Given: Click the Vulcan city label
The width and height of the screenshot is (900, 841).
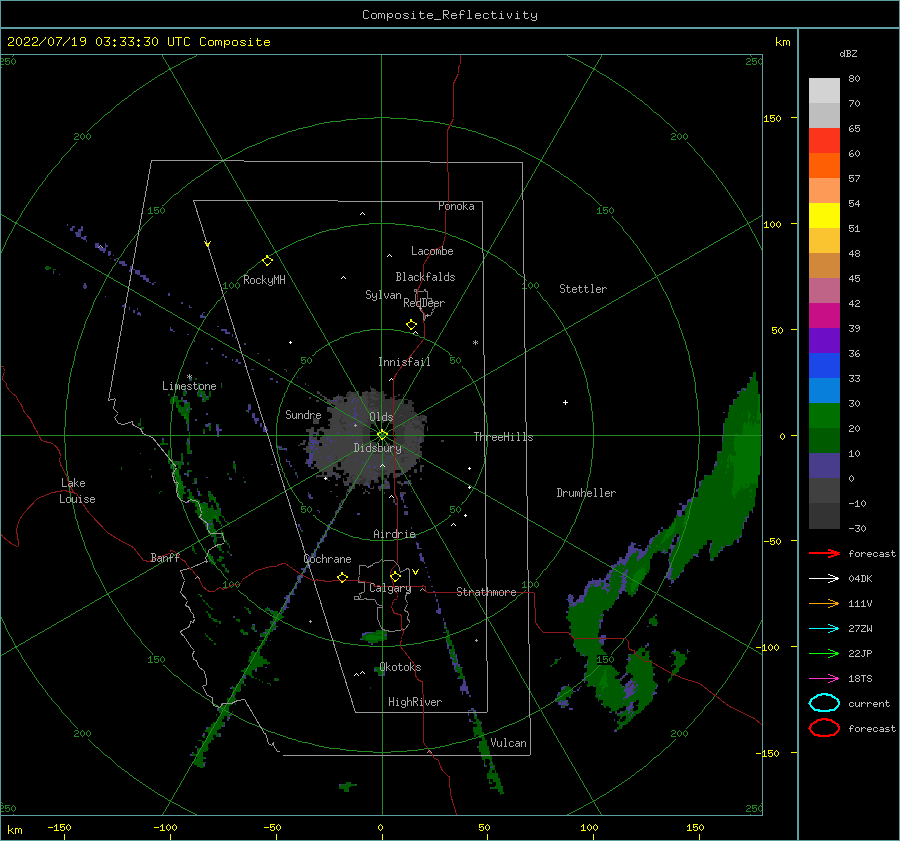Looking at the screenshot, I should pyautogui.click(x=509, y=743).
